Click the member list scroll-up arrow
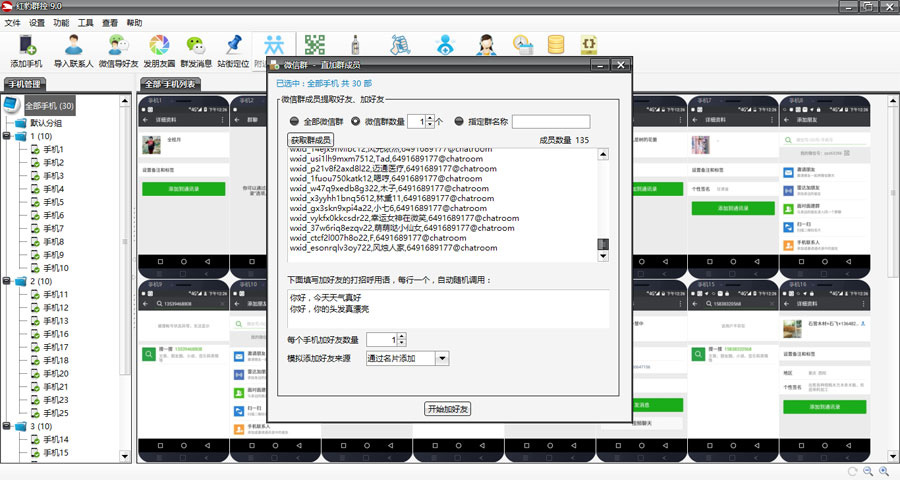Screen dimensions: 900x480 [603, 154]
